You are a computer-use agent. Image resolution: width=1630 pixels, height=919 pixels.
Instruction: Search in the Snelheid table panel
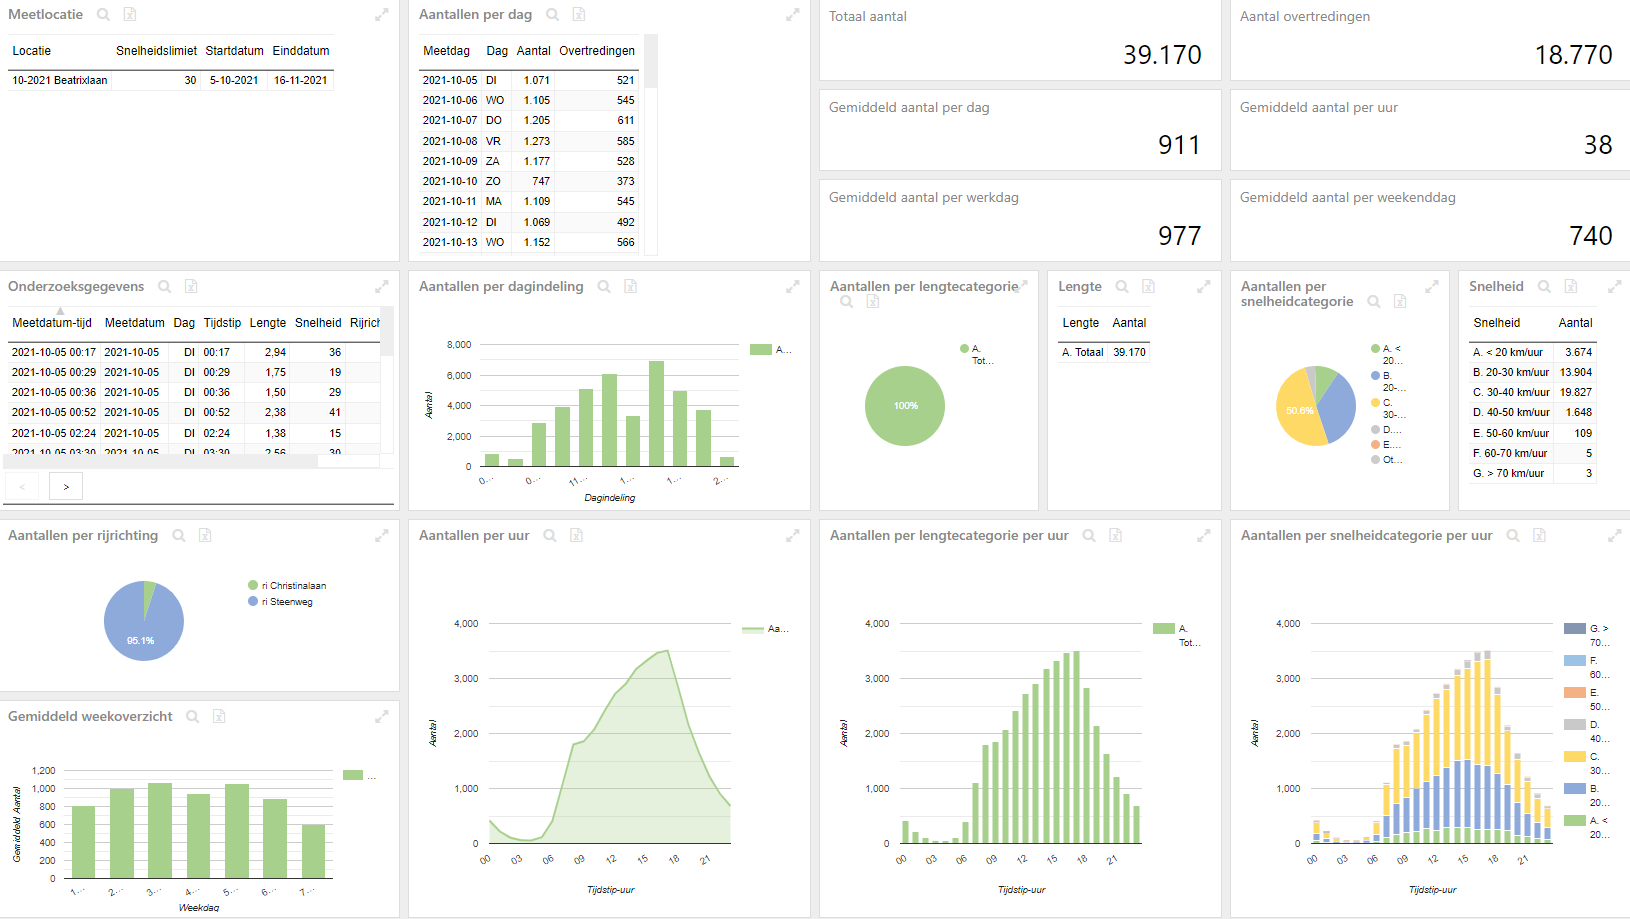[1544, 287]
